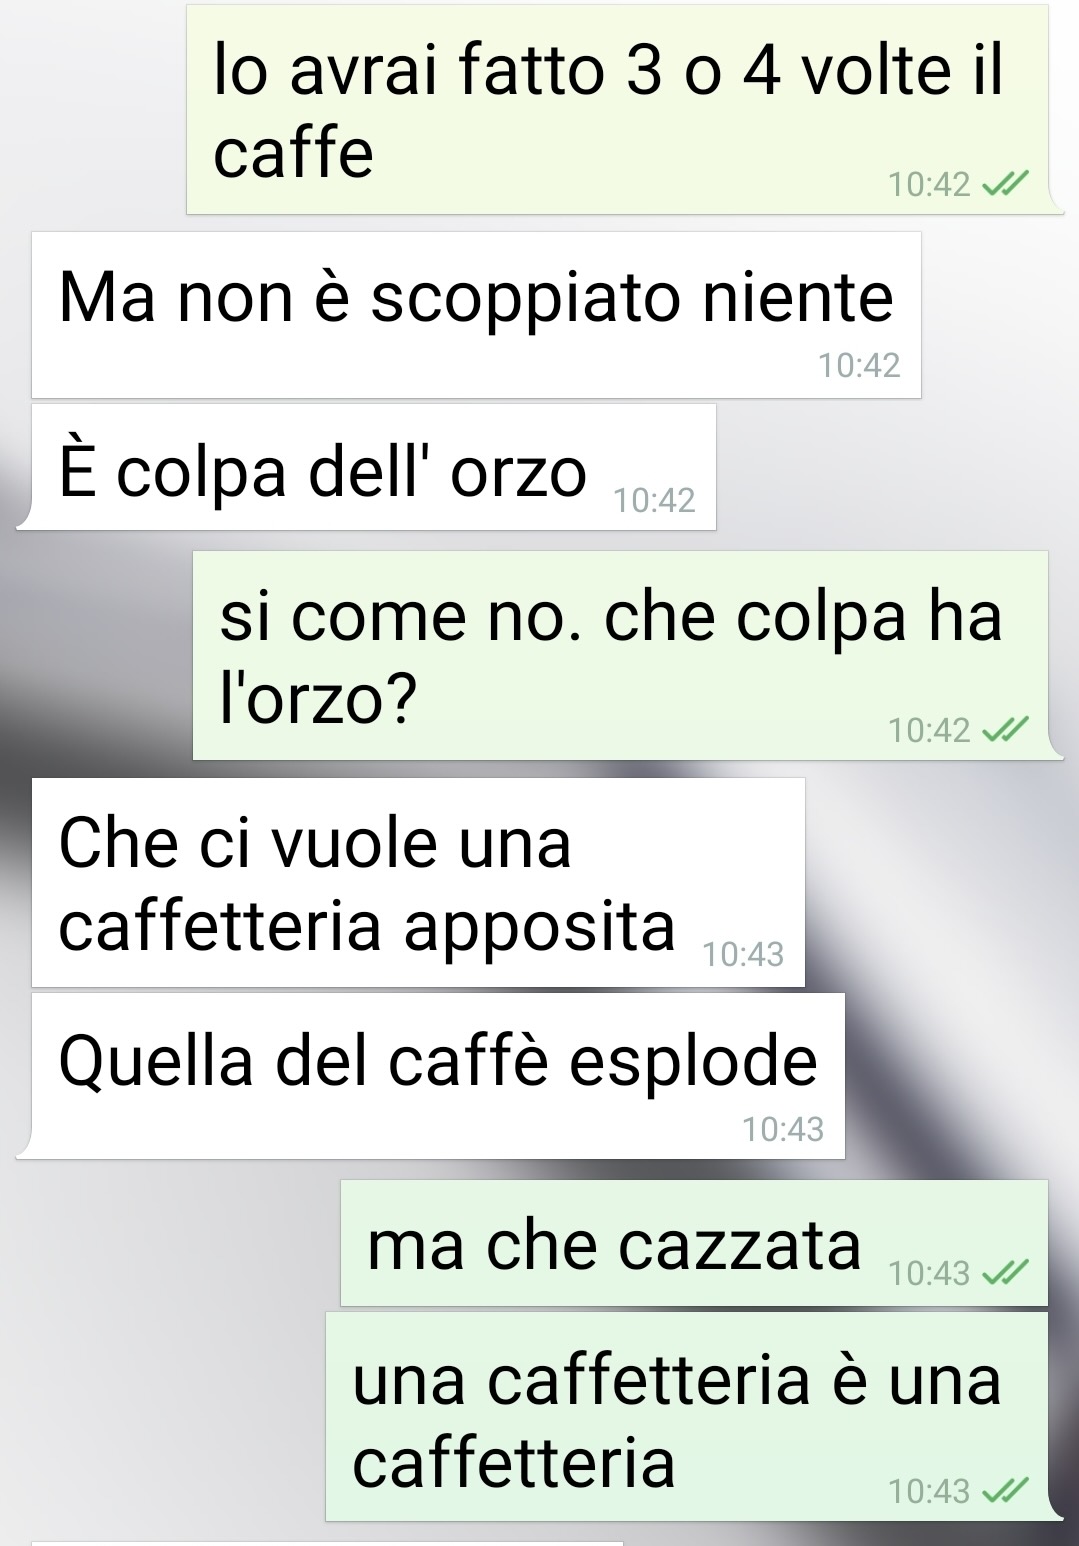This screenshot has height=1546, width=1079.
Task: Click read-receipt double check on first message
Action: click(1005, 184)
